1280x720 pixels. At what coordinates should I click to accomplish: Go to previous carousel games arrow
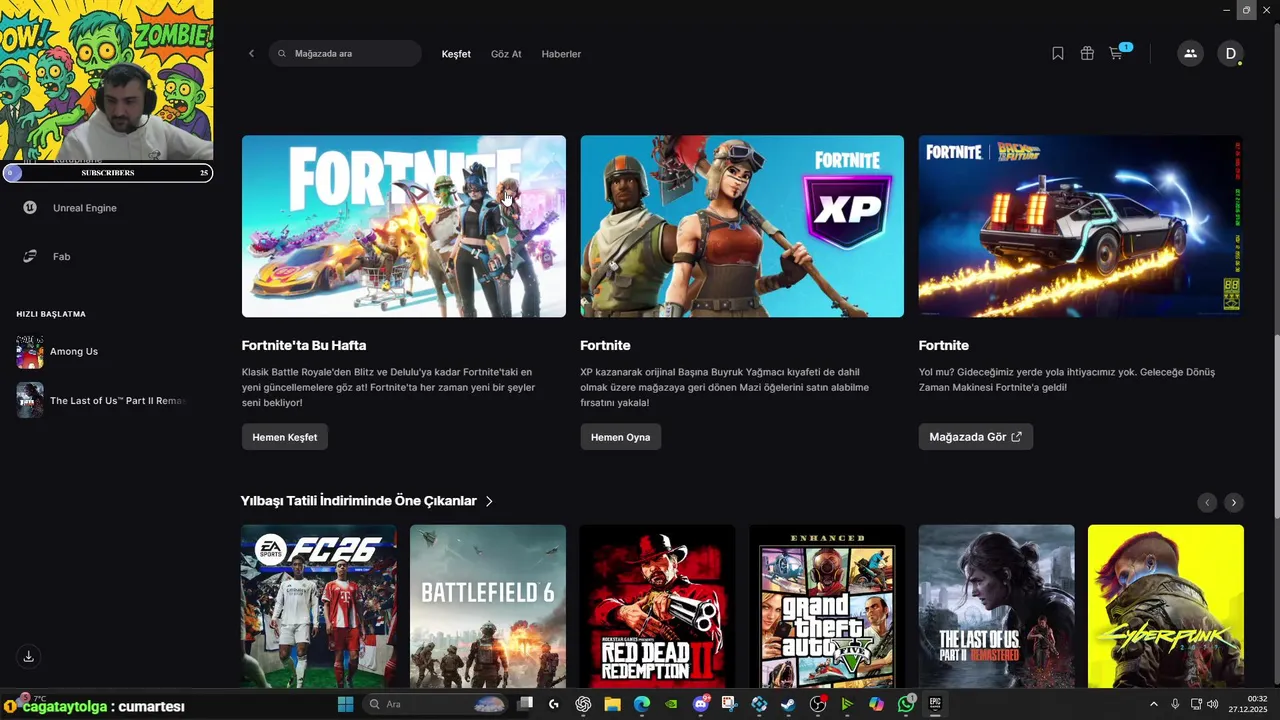[1207, 502]
